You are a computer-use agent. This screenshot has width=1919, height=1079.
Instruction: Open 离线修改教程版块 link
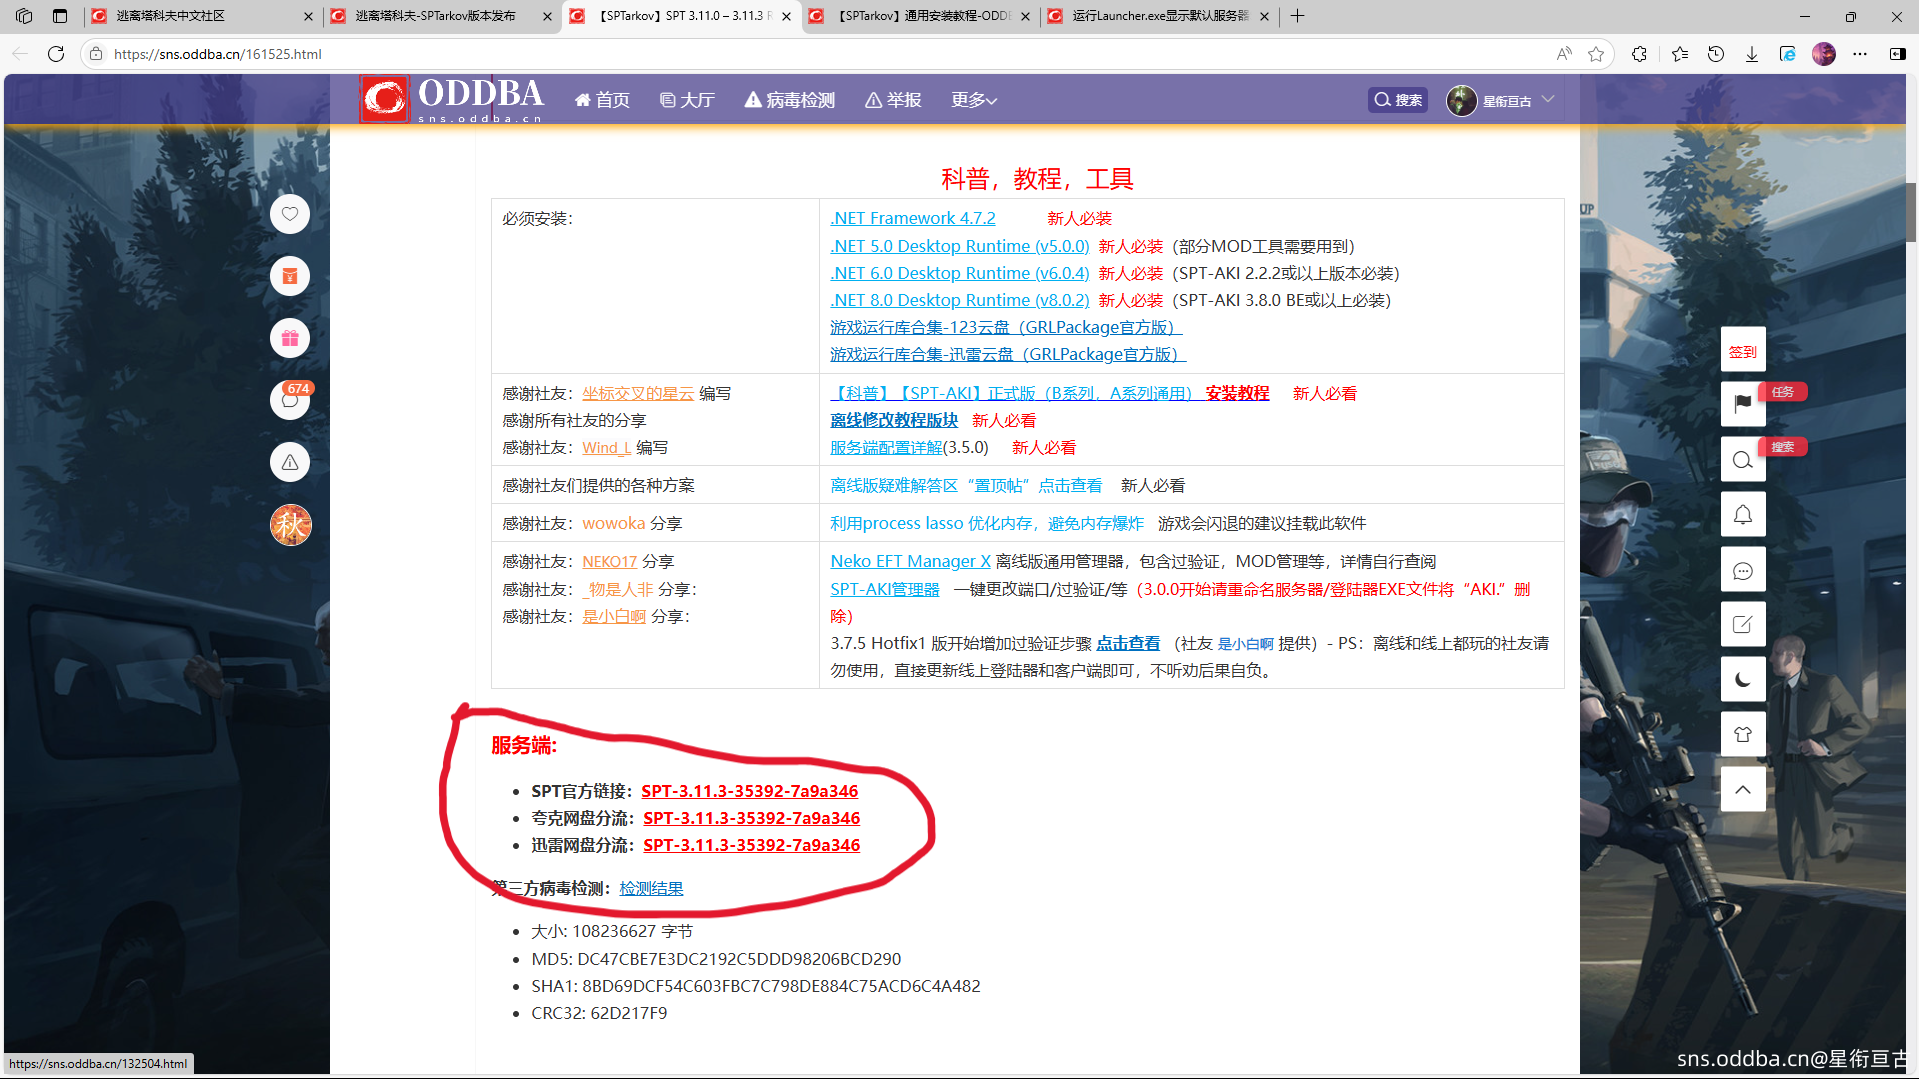pos(894,420)
